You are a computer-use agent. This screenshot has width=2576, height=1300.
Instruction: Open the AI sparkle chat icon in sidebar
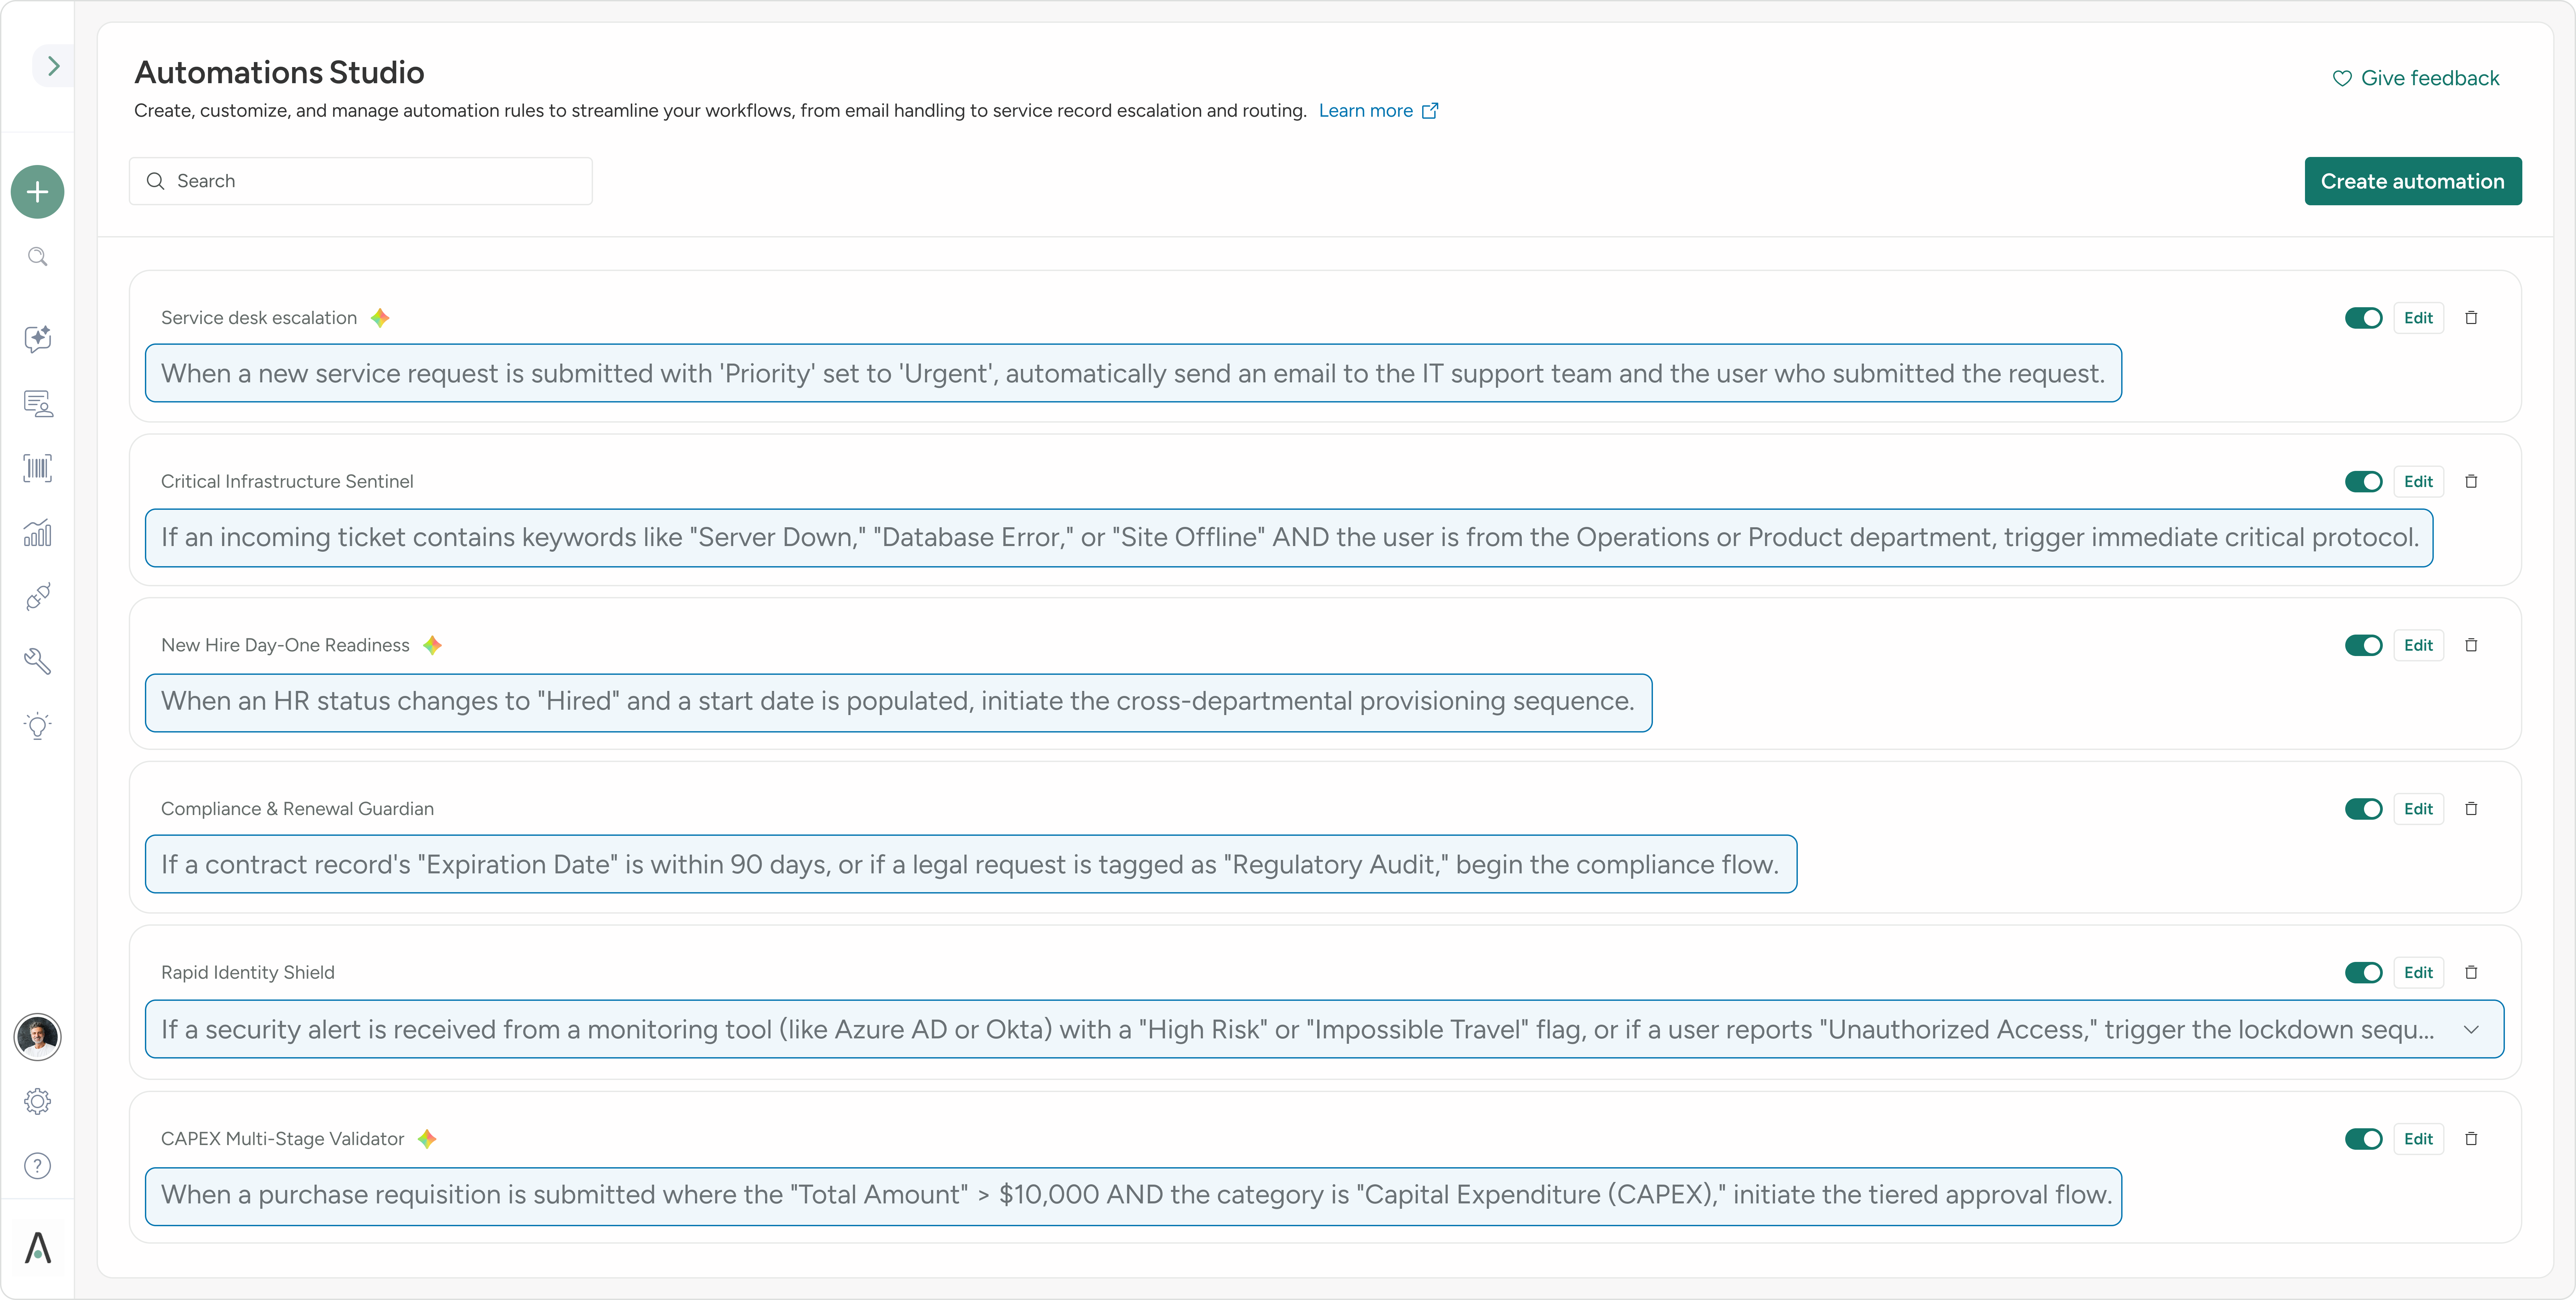click(37, 339)
